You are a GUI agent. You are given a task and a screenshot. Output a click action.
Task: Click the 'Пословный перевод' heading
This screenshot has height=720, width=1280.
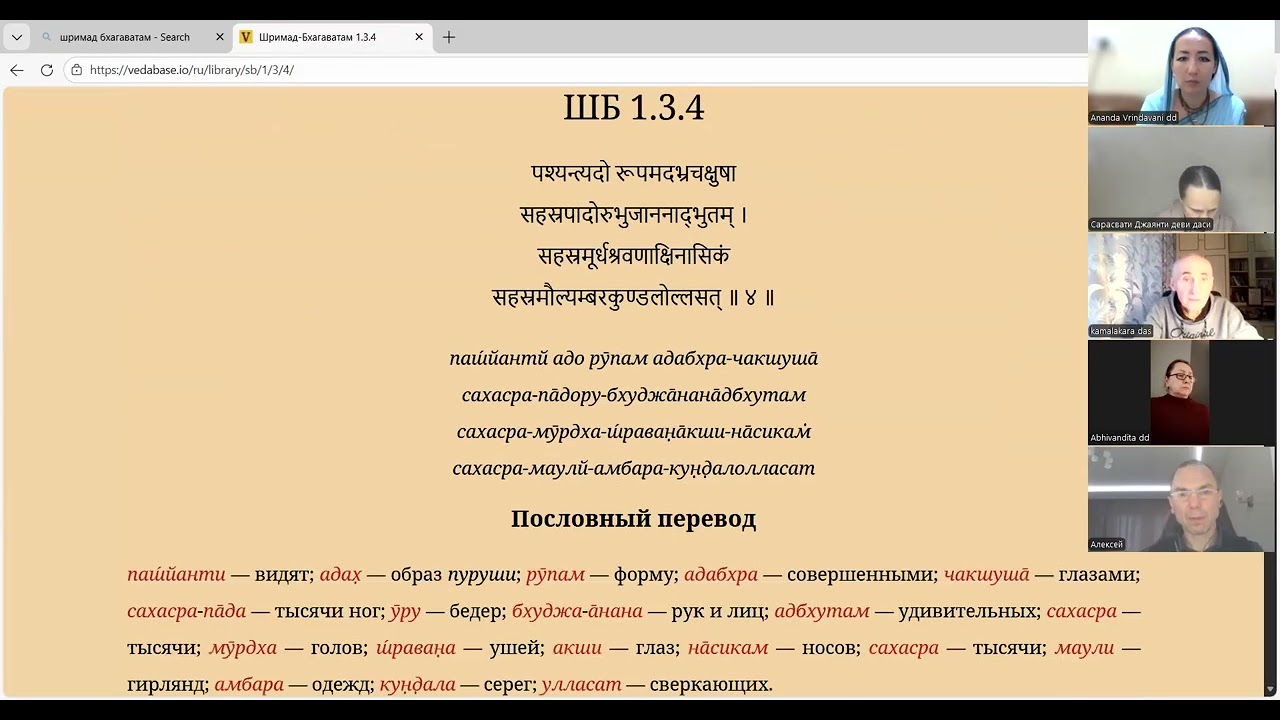634,519
